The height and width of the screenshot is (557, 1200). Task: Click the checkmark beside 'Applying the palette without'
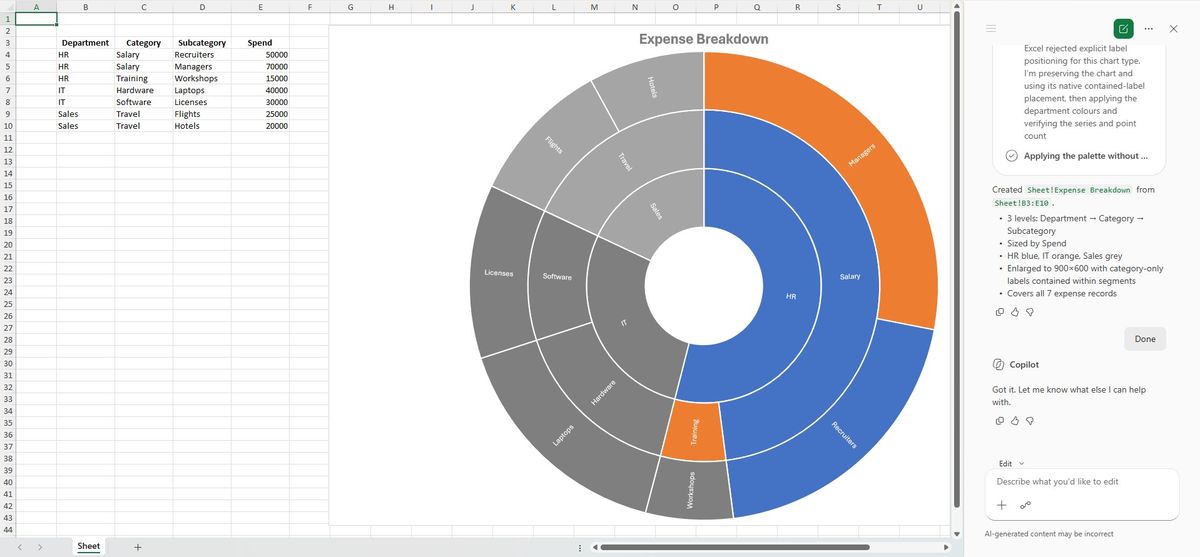tap(1011, 156)
